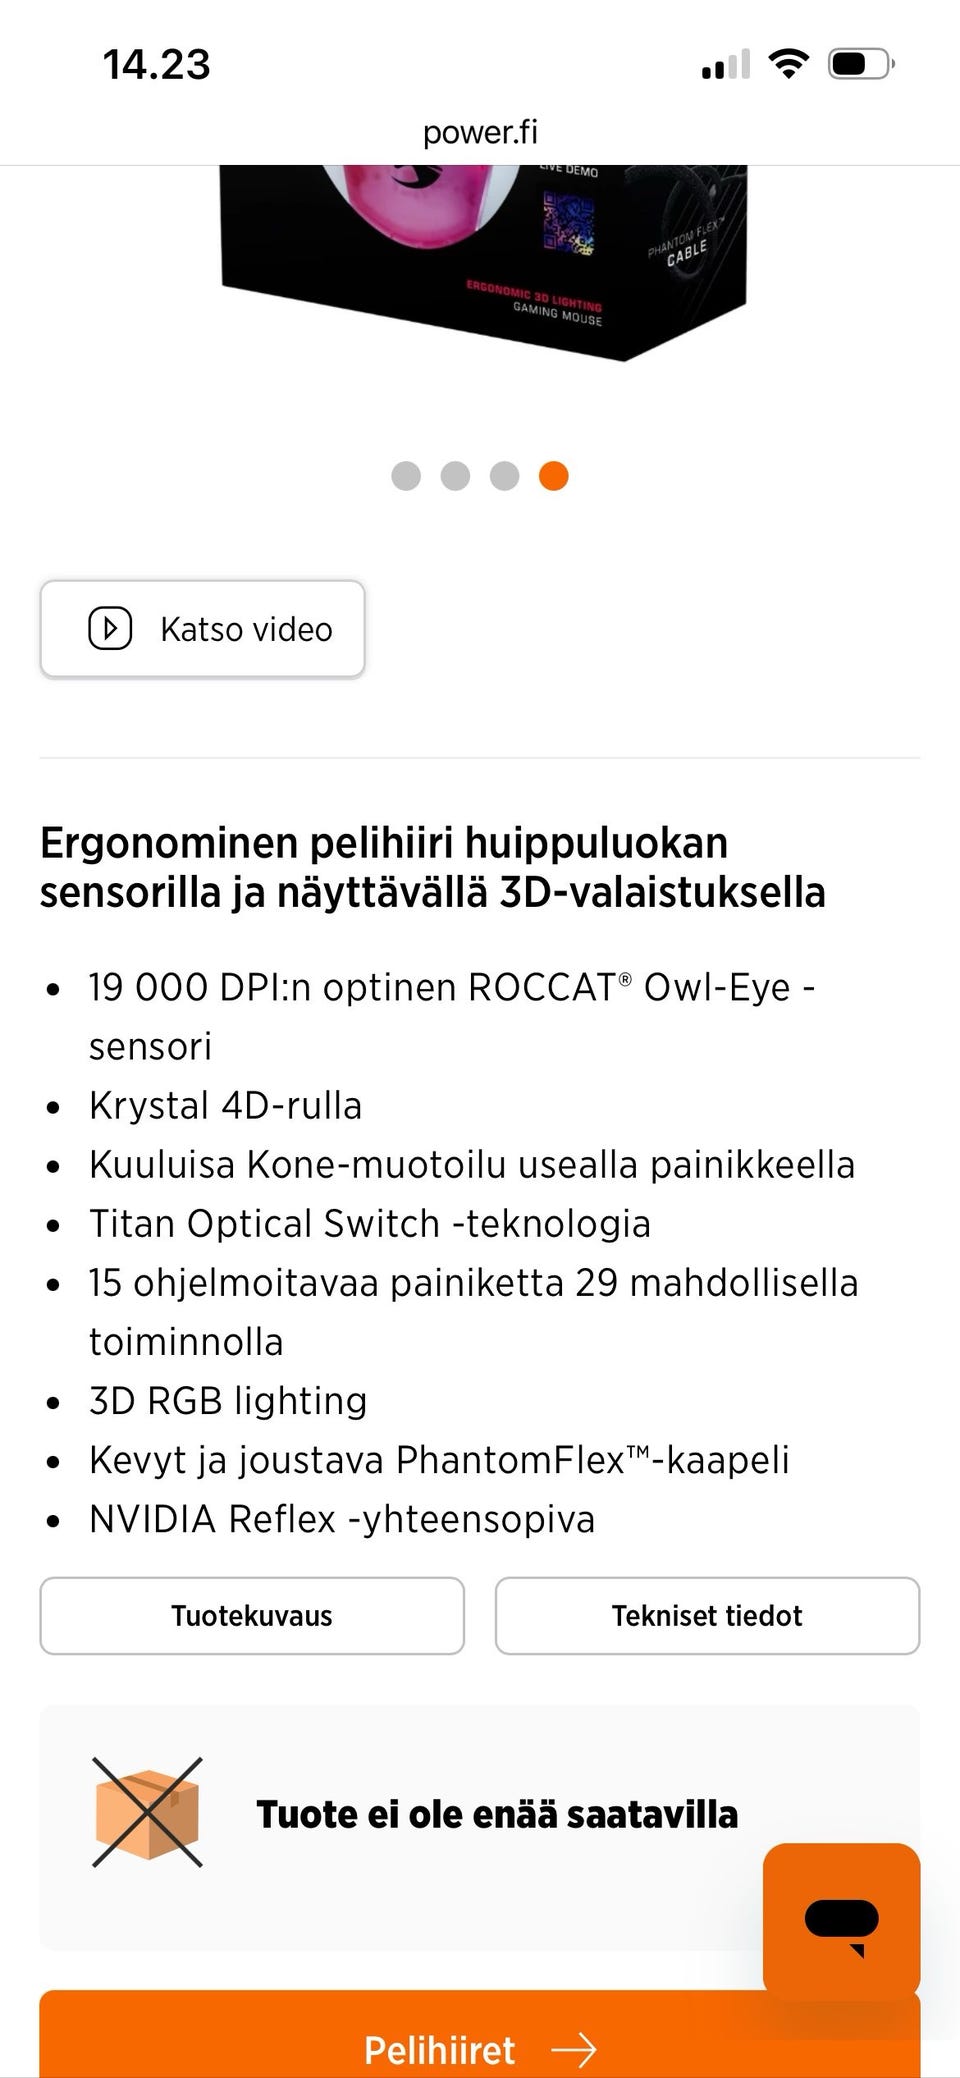Open the Pelihiiret category link
Image resolution: width=960 pixels, height=2078 pixels.
coord(440,2050)
